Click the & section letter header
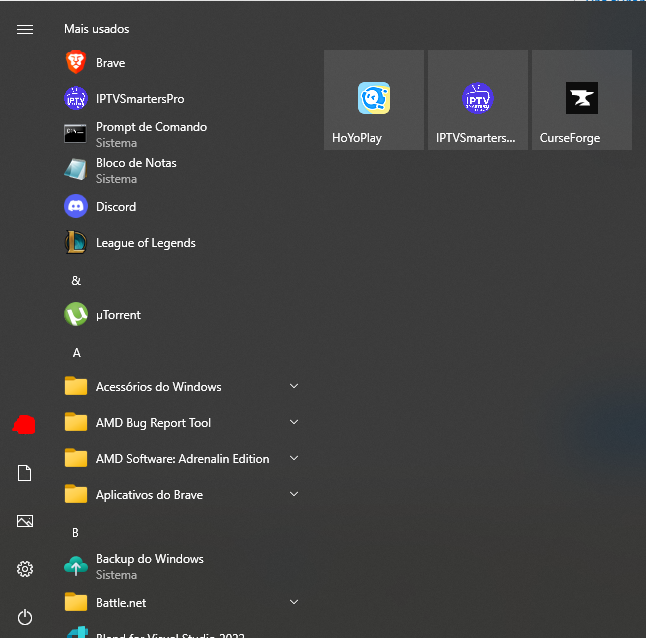646x638 pixels. tap(76, 280)
